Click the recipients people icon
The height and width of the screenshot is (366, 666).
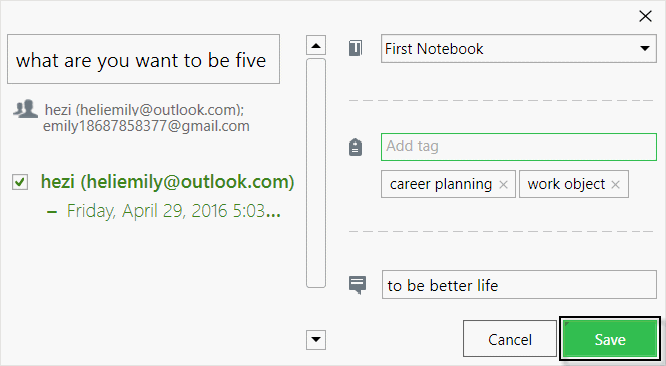point(25,109)
